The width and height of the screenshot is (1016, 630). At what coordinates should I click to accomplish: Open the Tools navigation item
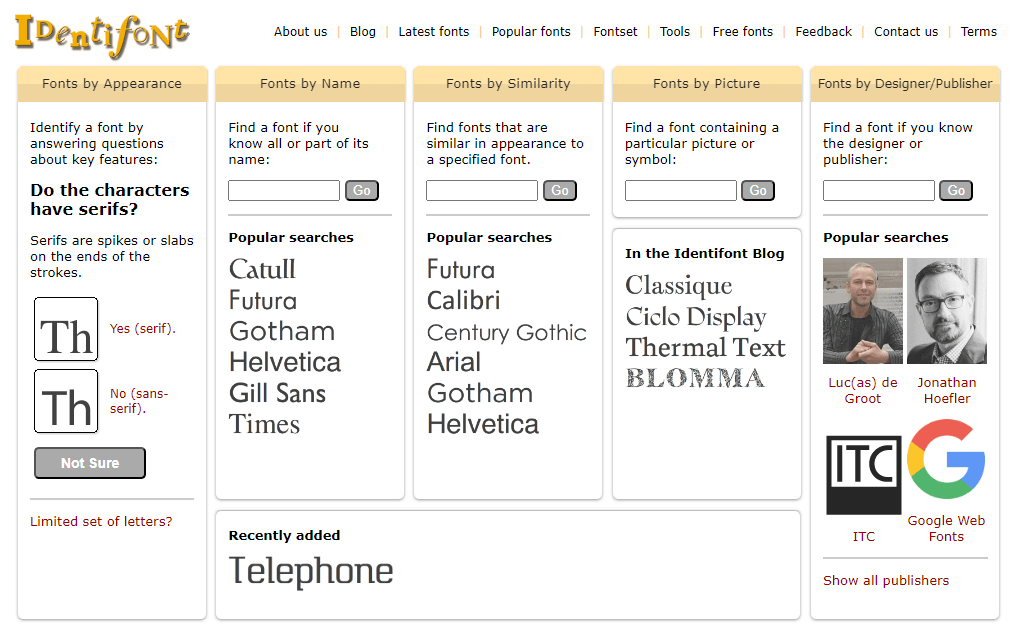click(x=675, y=32)
